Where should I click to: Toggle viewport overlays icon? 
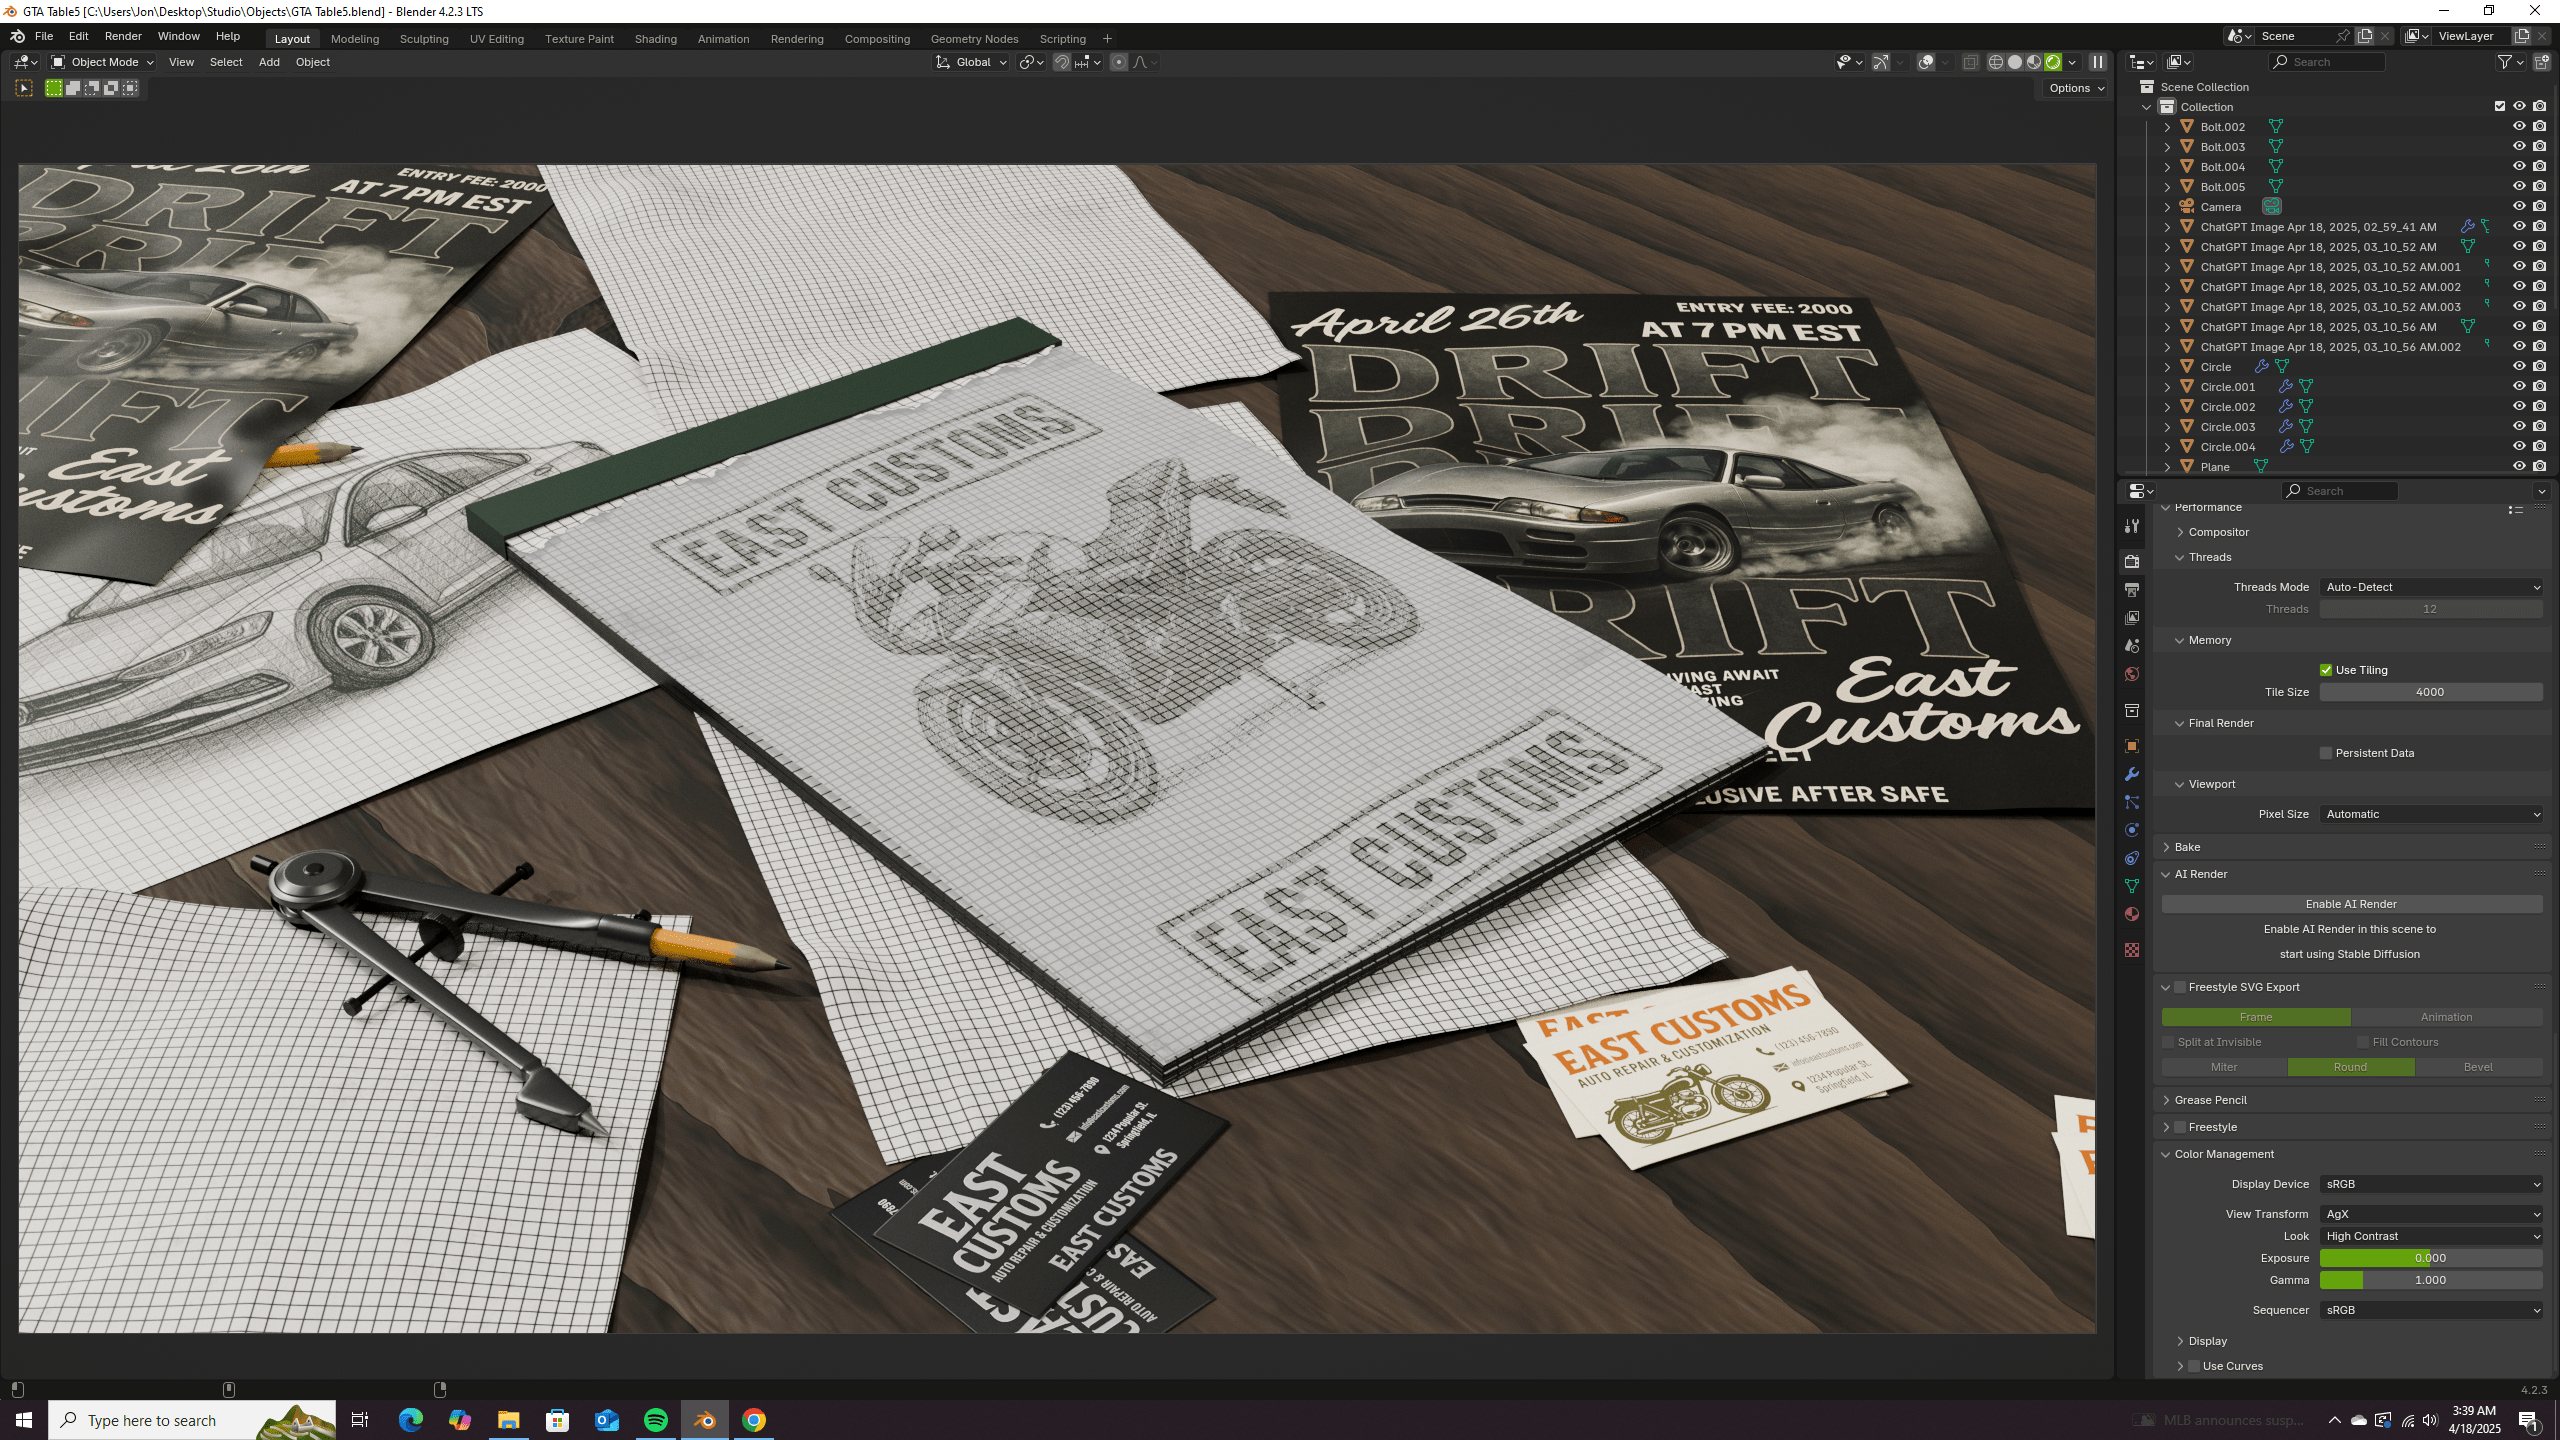tap(1926, 62)
